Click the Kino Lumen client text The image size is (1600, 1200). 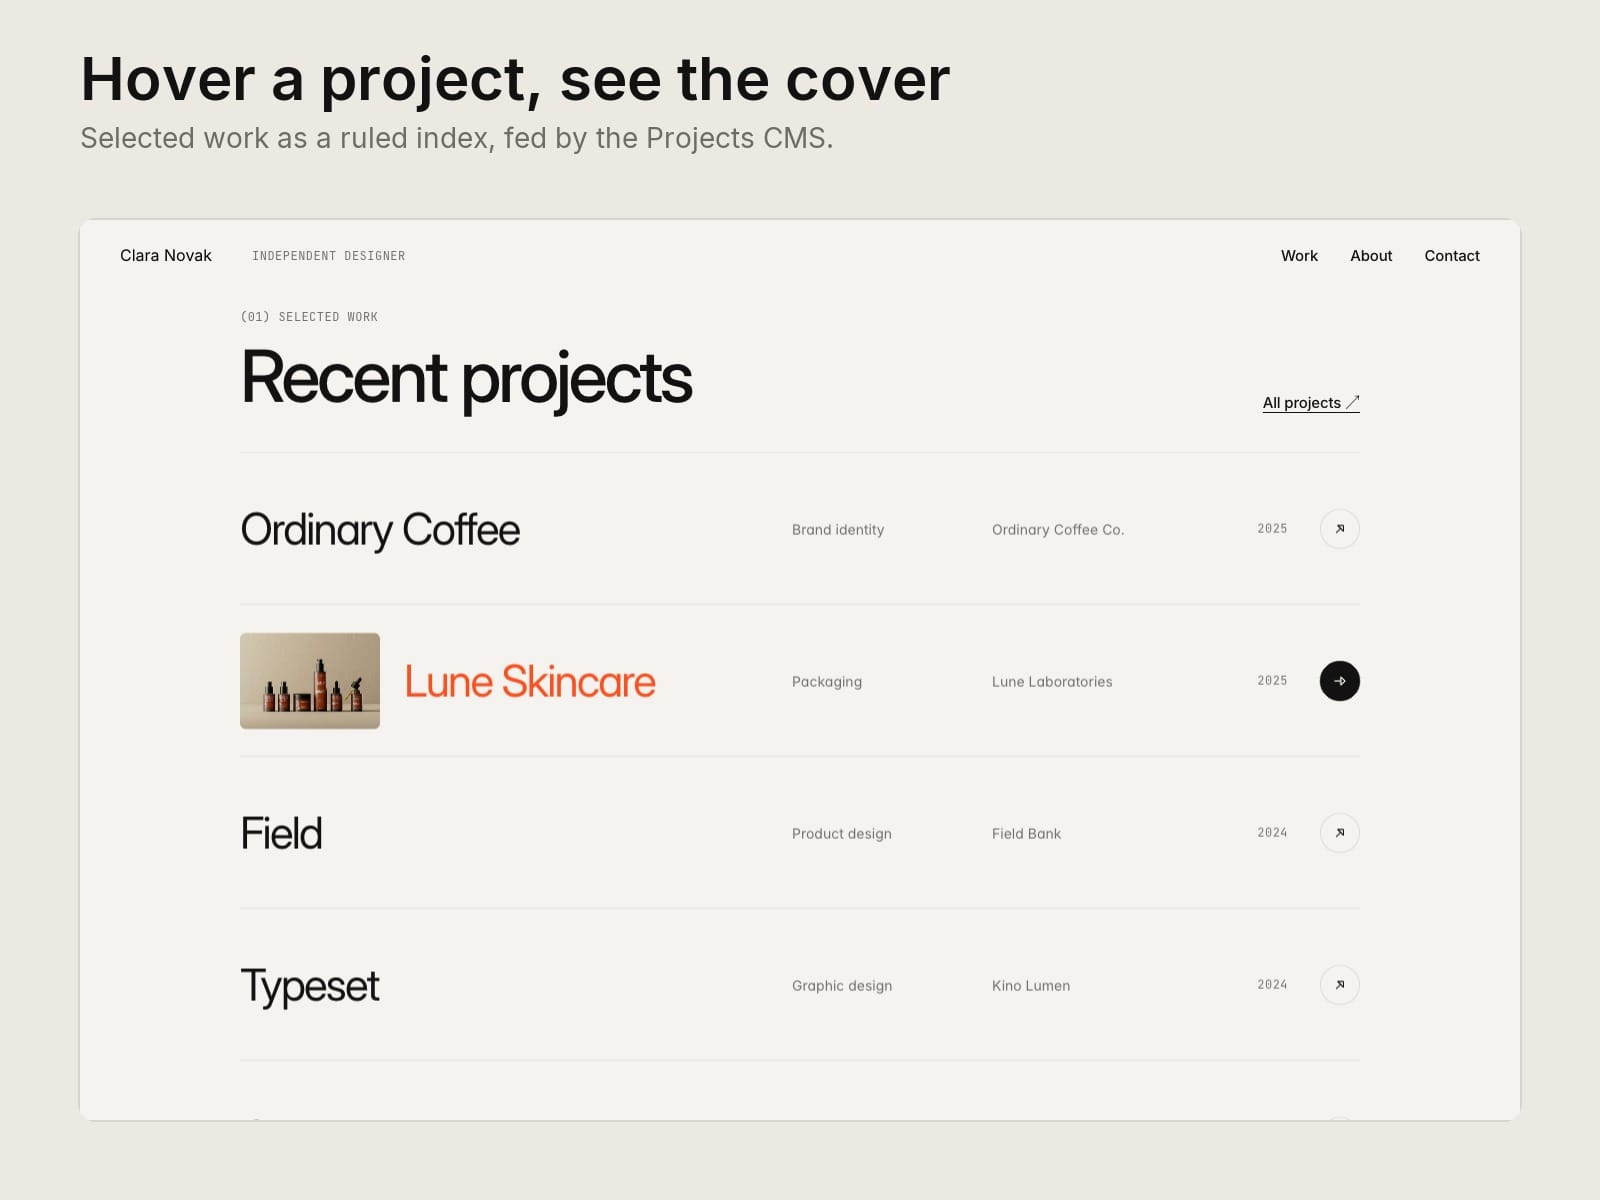coord(1031,986)
